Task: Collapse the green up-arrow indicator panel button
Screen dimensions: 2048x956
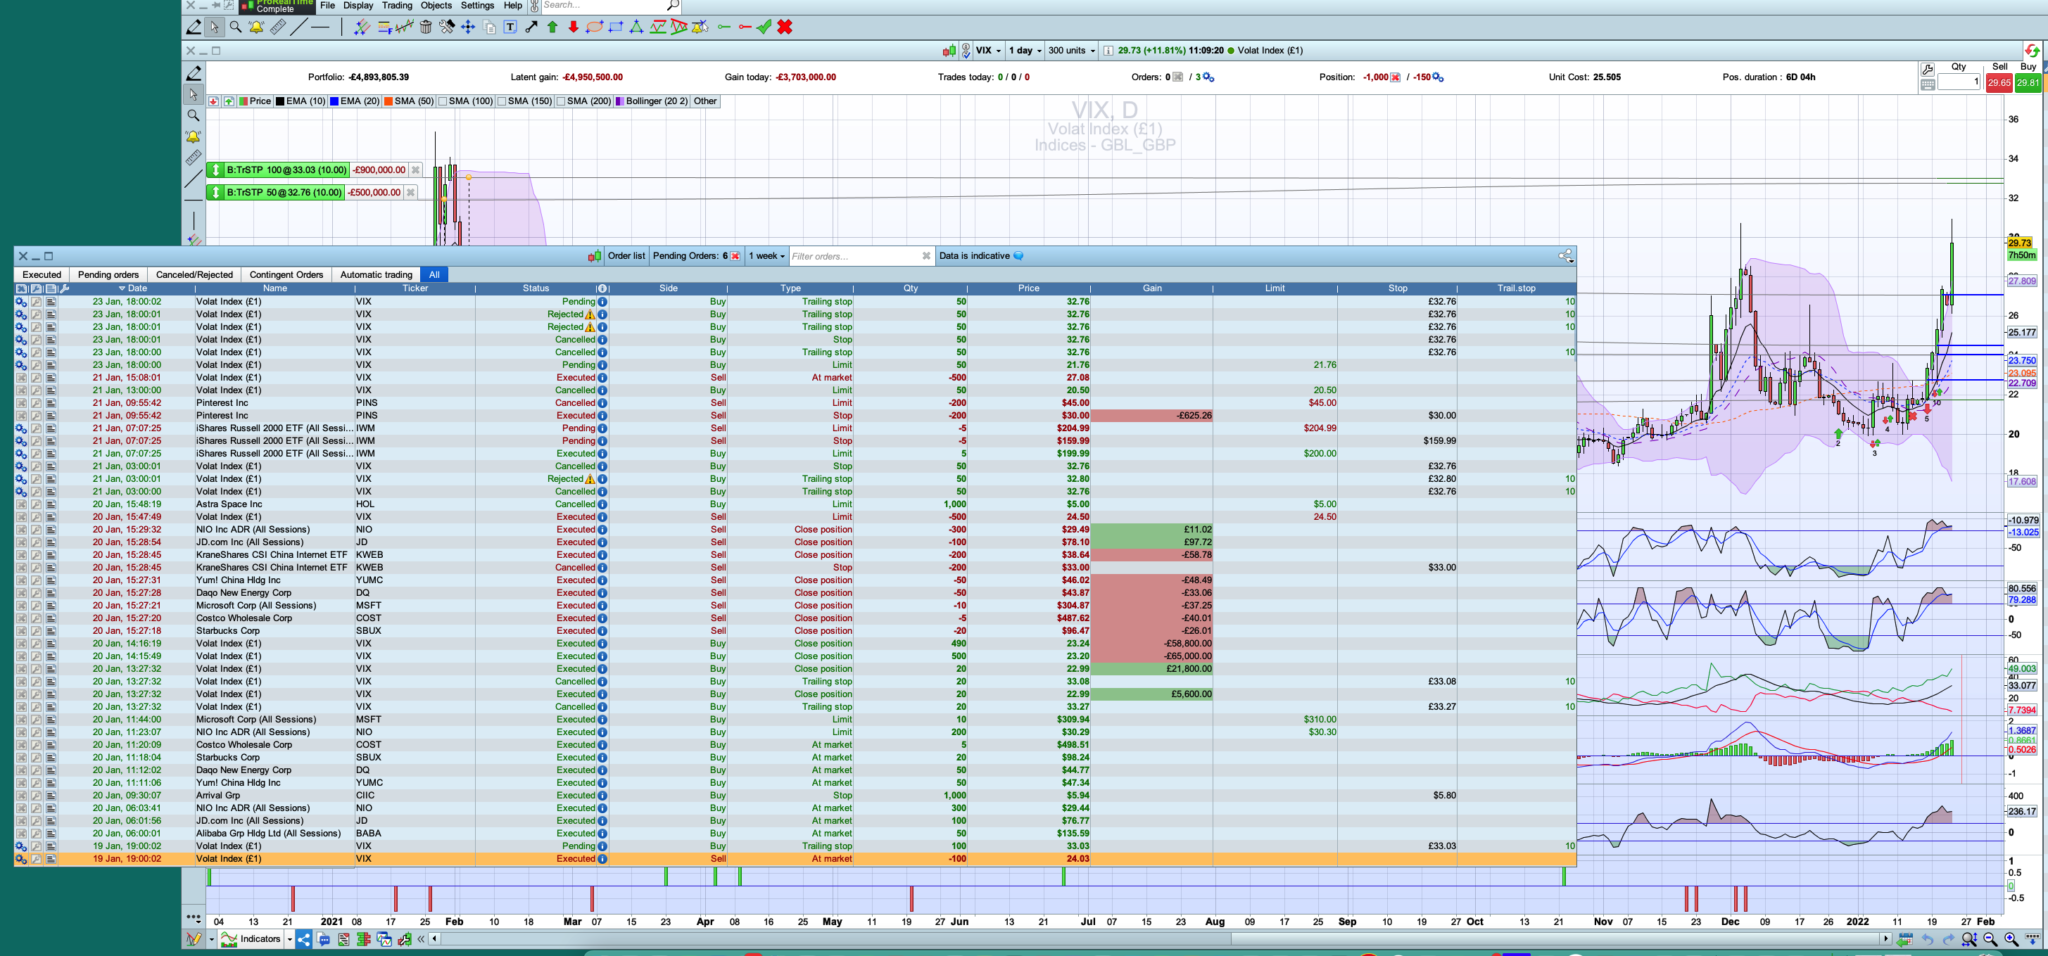Action: [229, 101]
